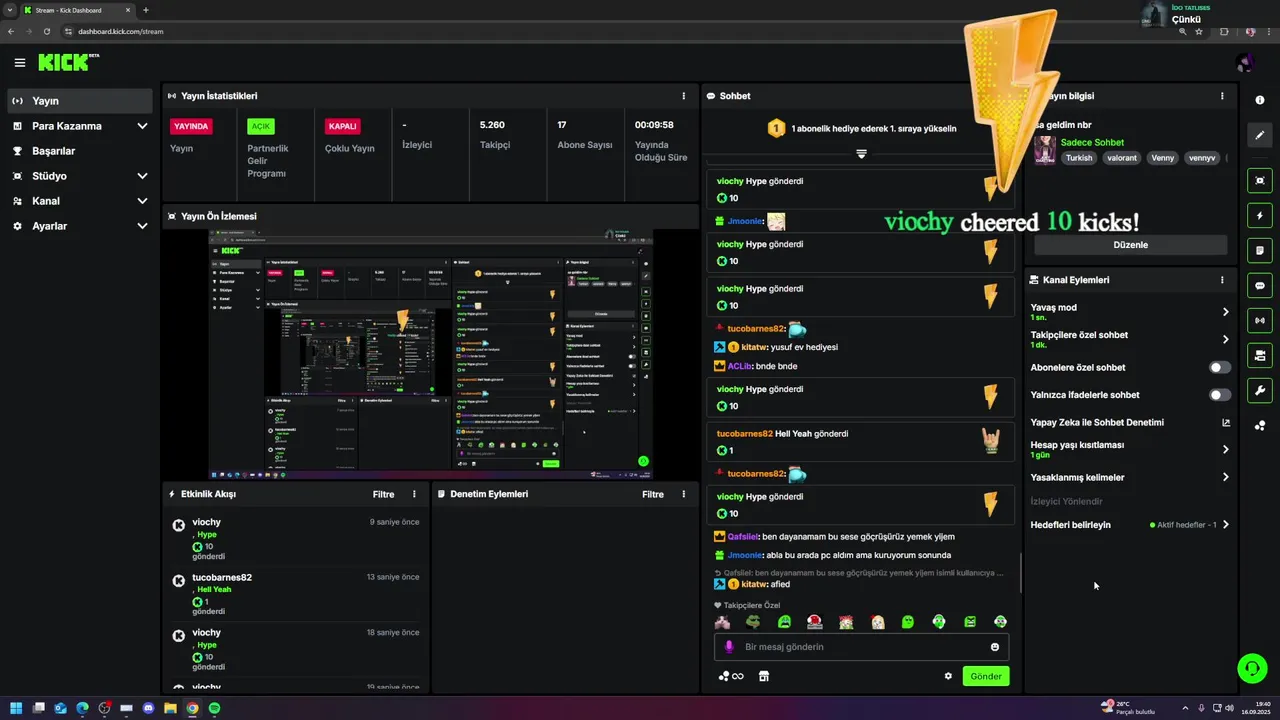Screen dimensions: 1280x720
Task: Open Yayın bilgisi three-dot menu
Action: click(1222, 96)
